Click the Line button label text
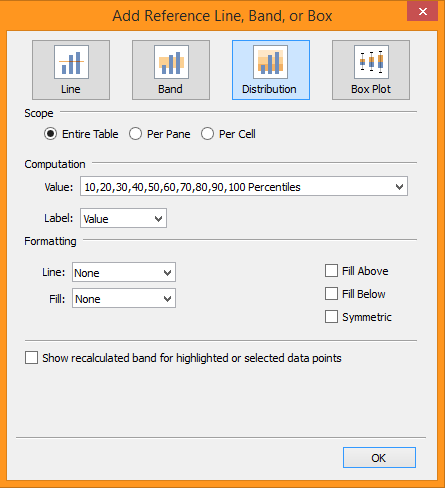 71,89
